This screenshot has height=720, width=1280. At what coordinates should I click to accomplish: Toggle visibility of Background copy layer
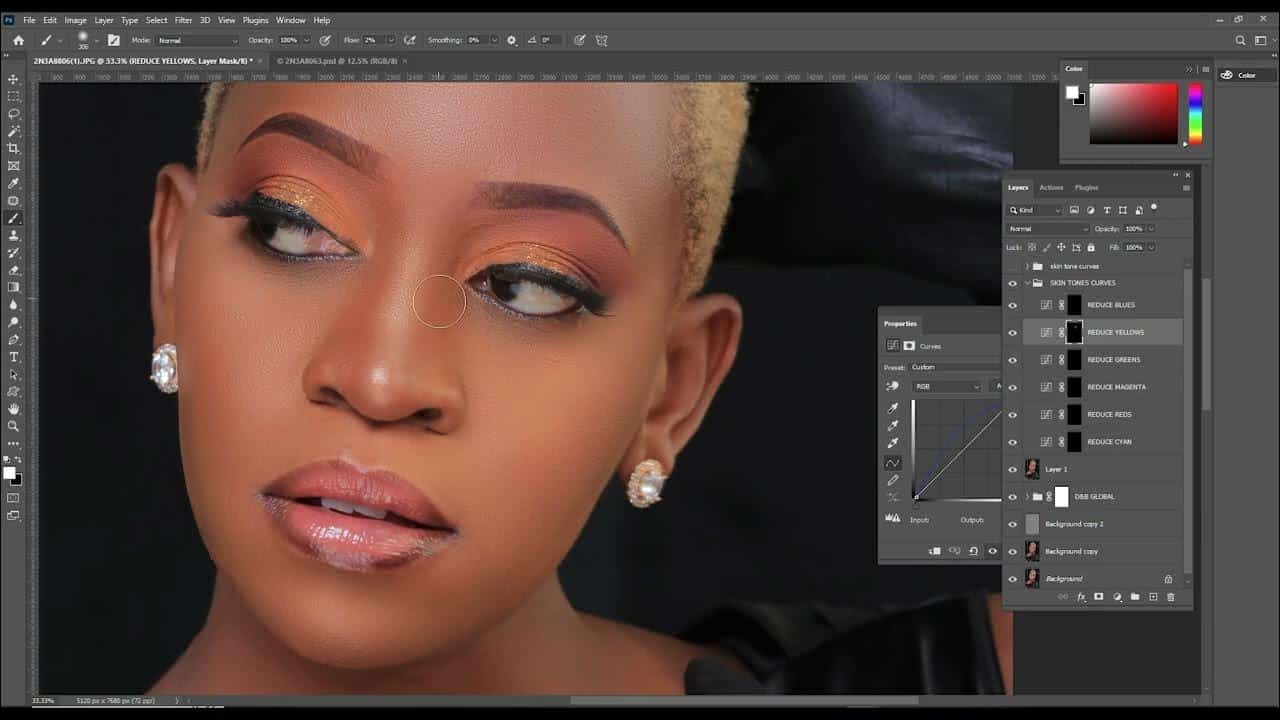pos(1012,551)
